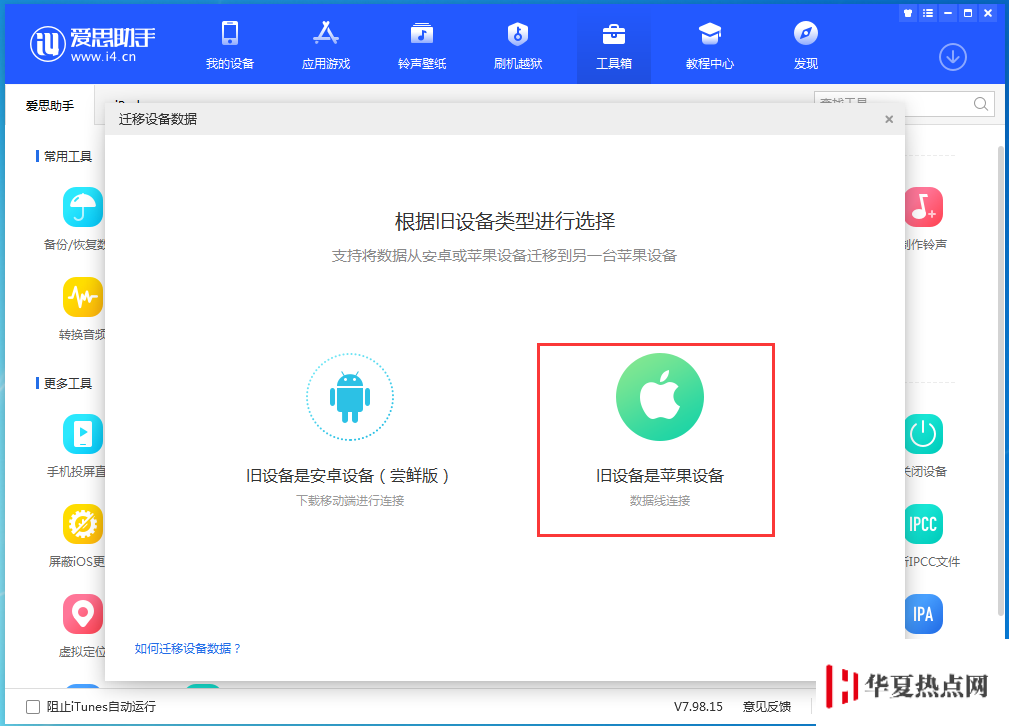This screenshot has height=726, width=1009.
Task: Open the 关闭设备 power tool
Action: [x=923, y=434]
